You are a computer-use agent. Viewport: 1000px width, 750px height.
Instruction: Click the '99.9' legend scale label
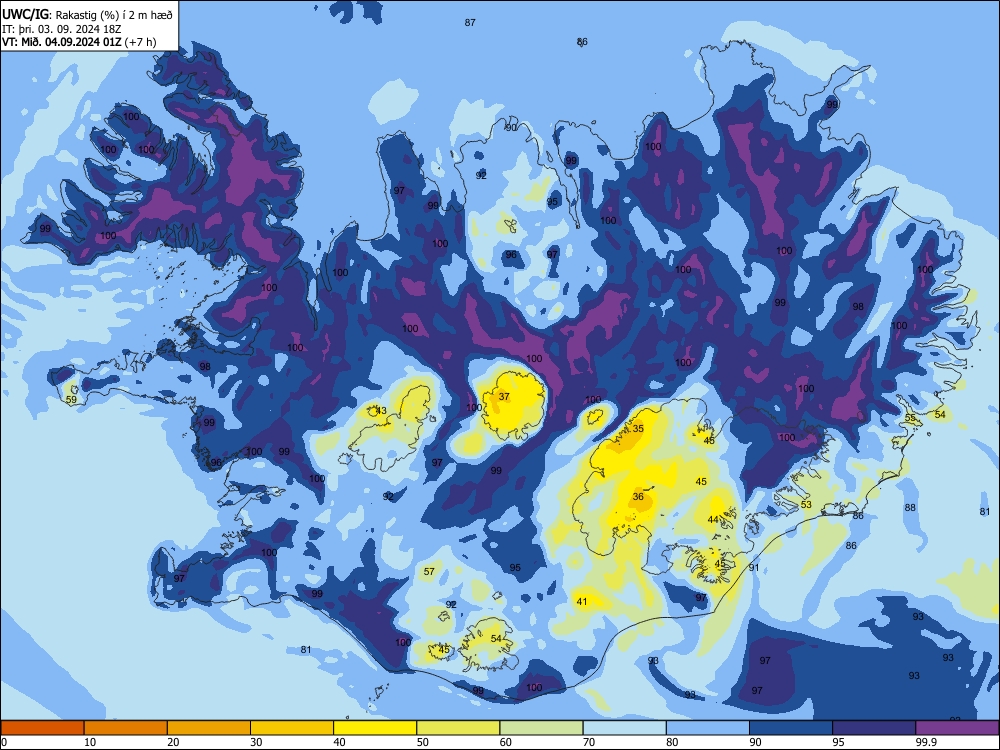926,742
